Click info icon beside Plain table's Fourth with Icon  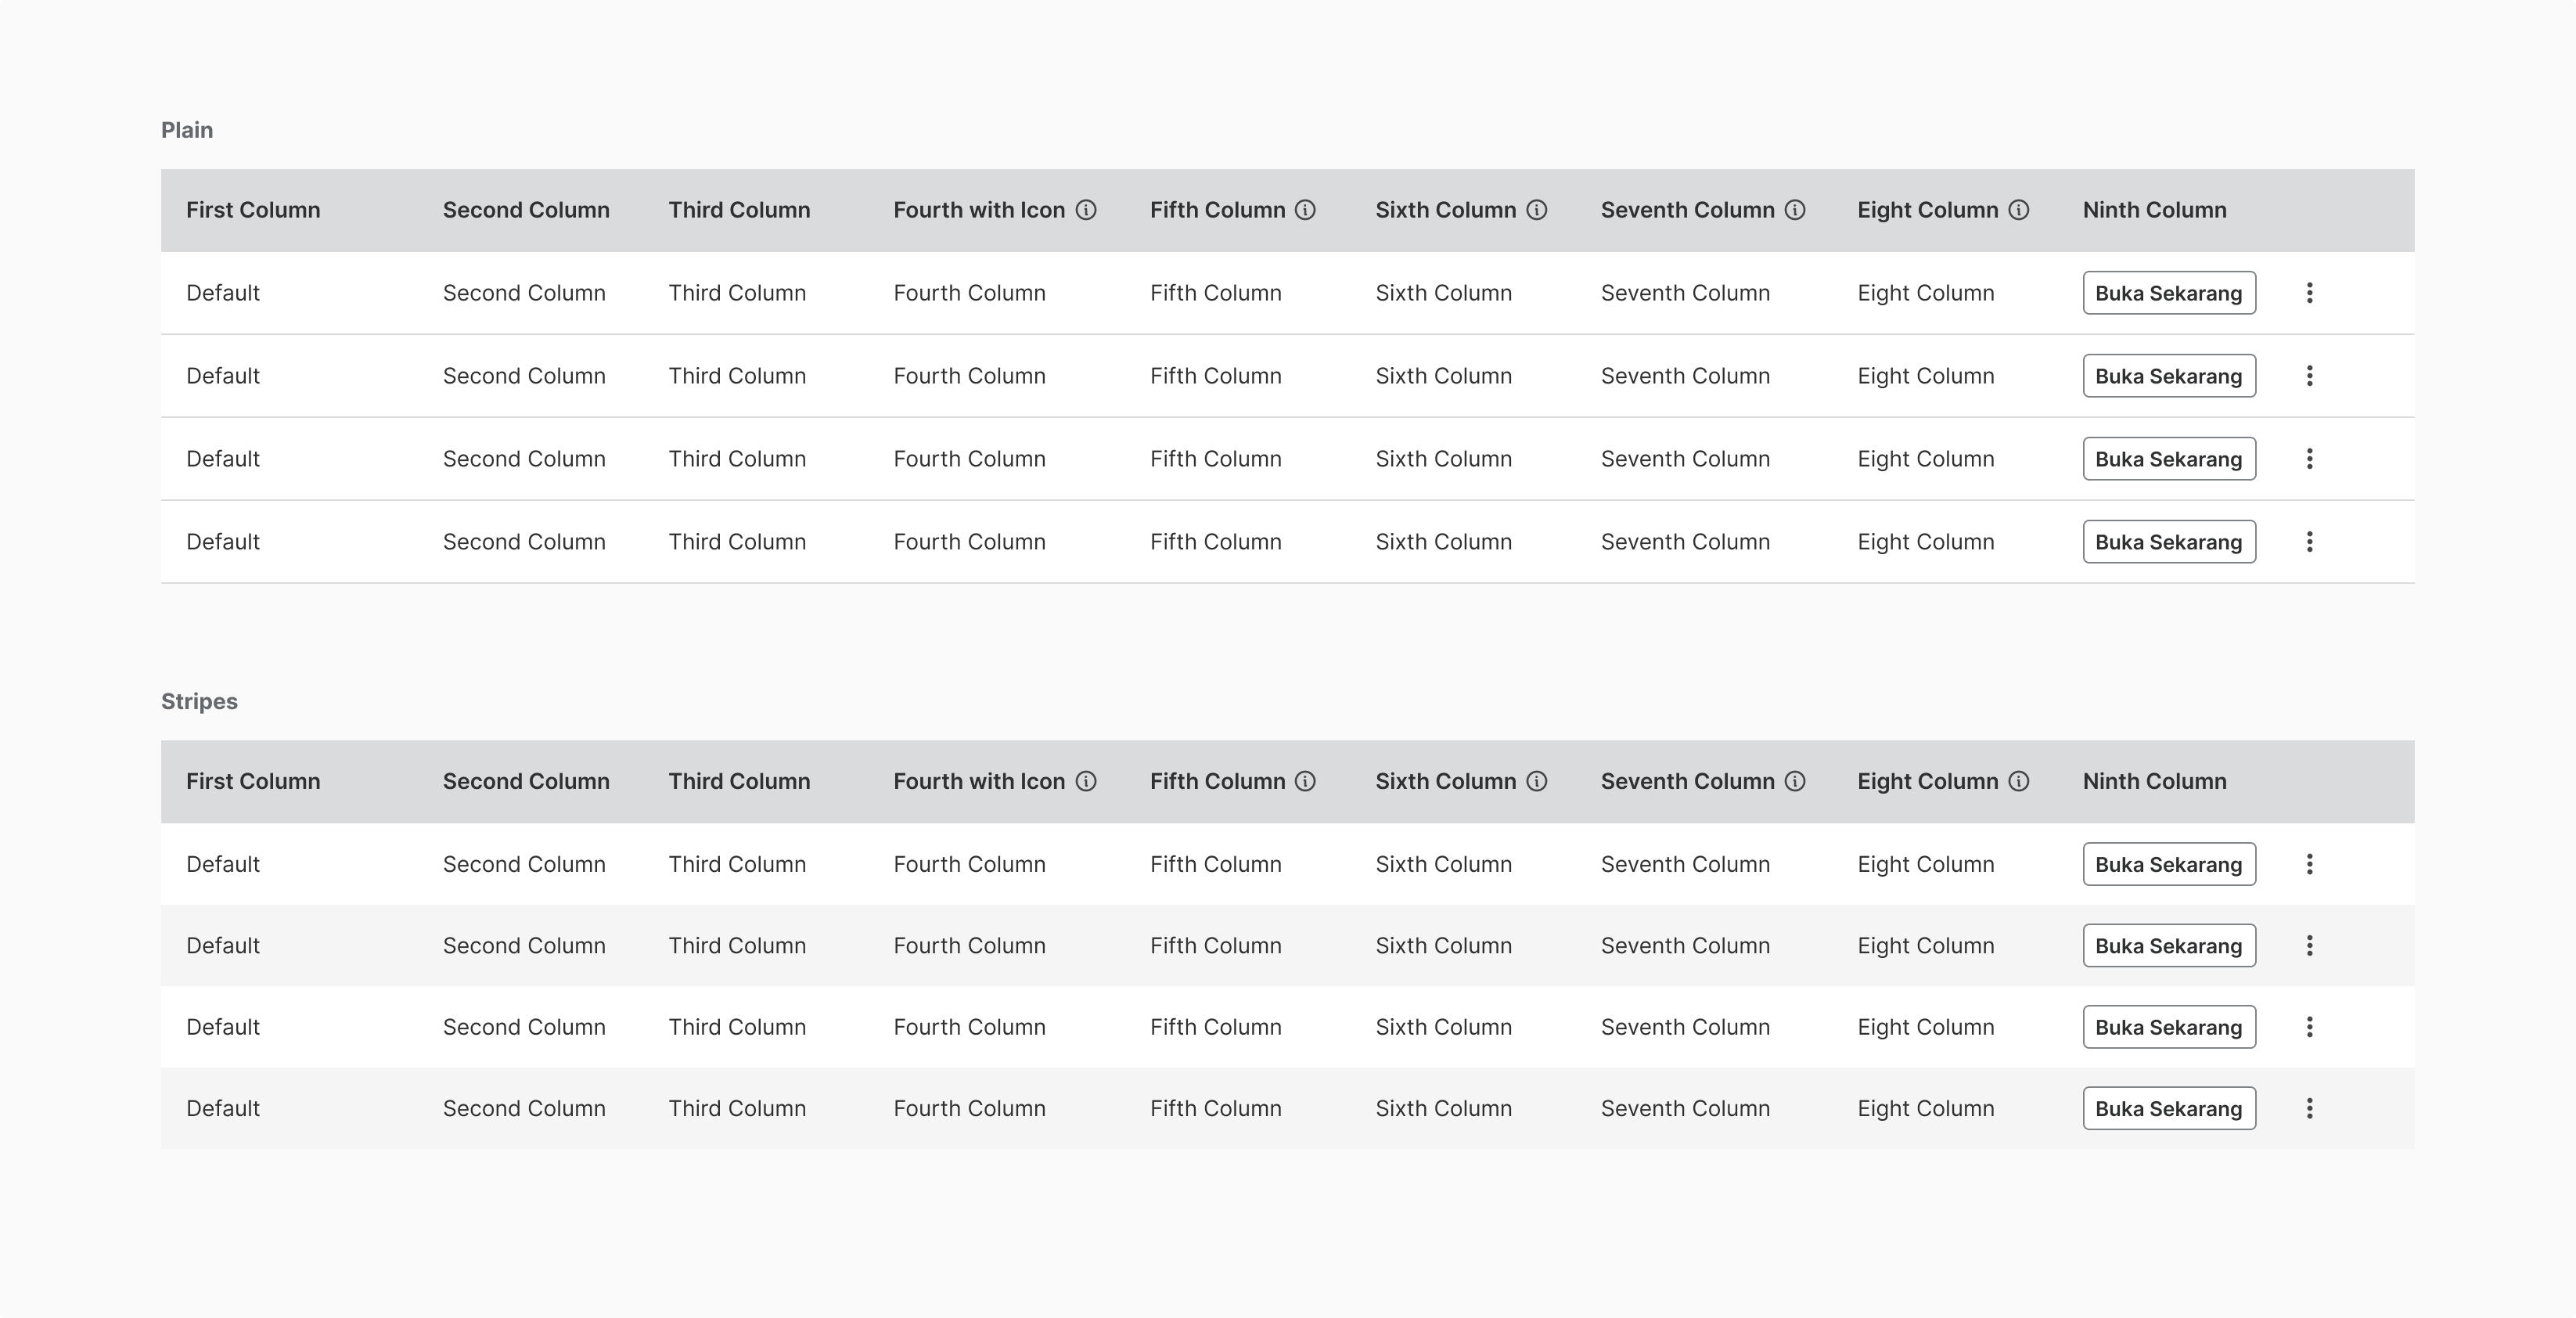click(1086, 210)
